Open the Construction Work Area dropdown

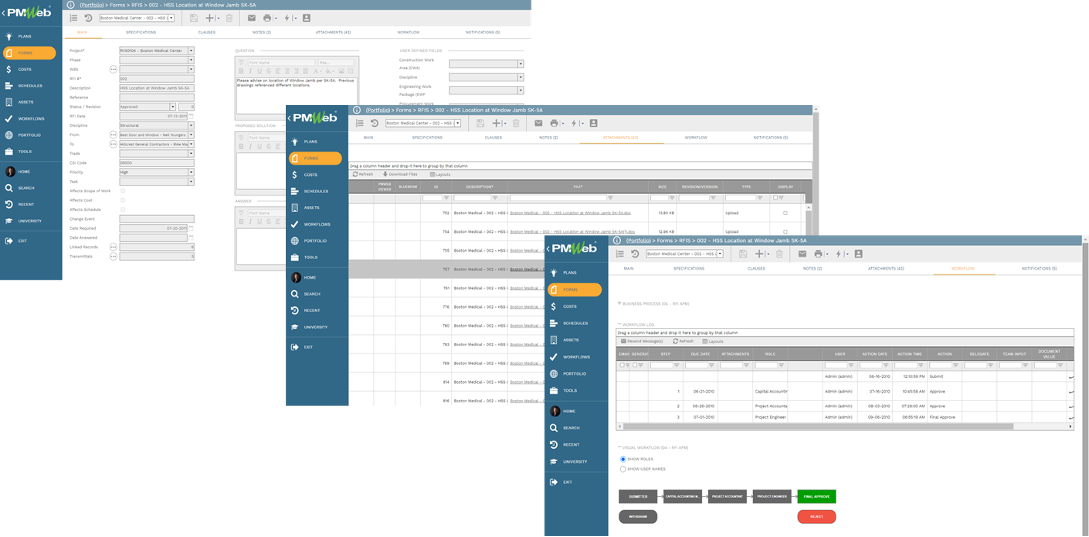pos(520,63)
